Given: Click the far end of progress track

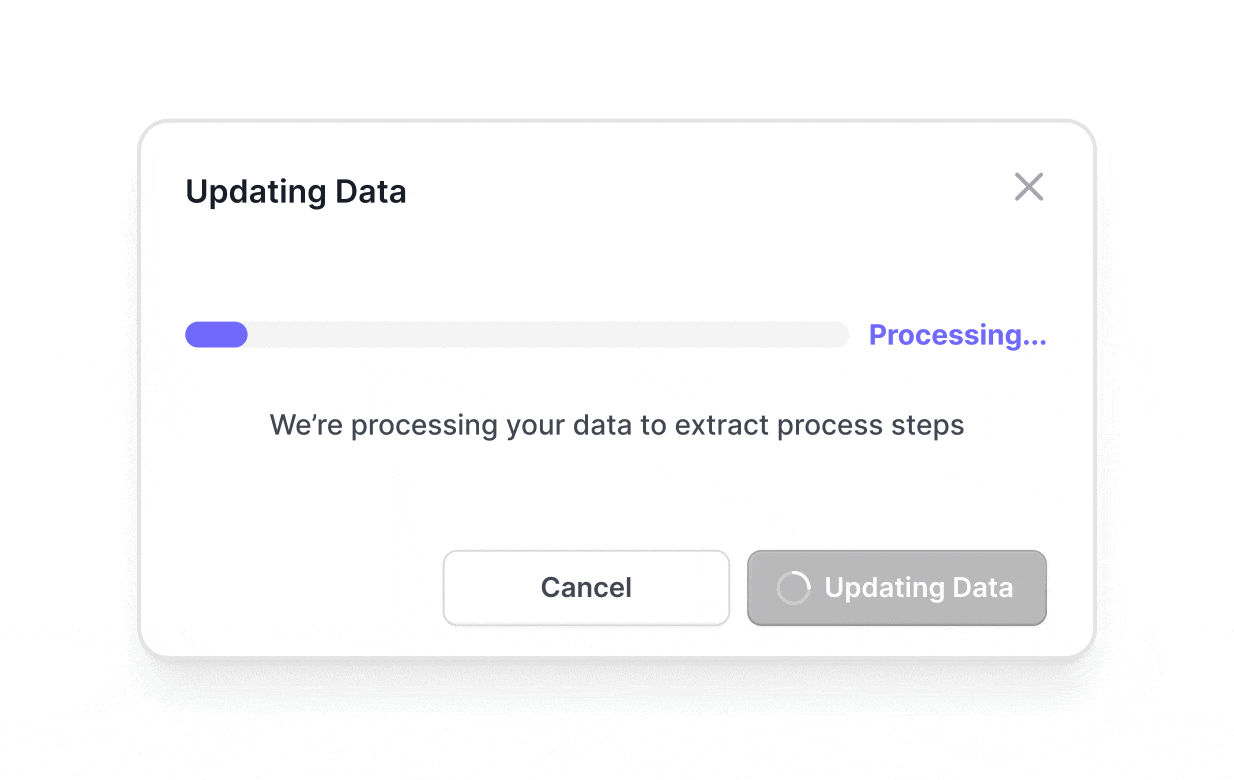Looking at the screenshot, I should point(838,335).
